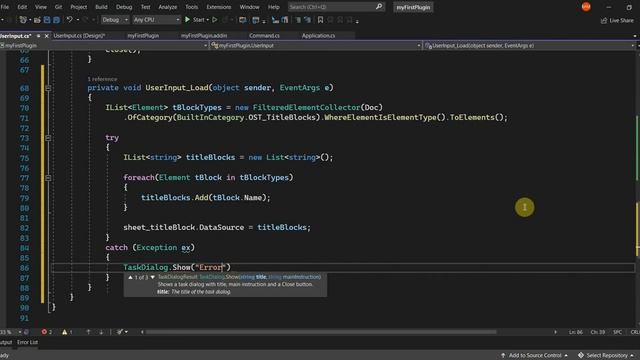The width and height of the screenshot is (640, 360).
Task: Show next overload in signature tooltip
Action: [x=153, y=278]
